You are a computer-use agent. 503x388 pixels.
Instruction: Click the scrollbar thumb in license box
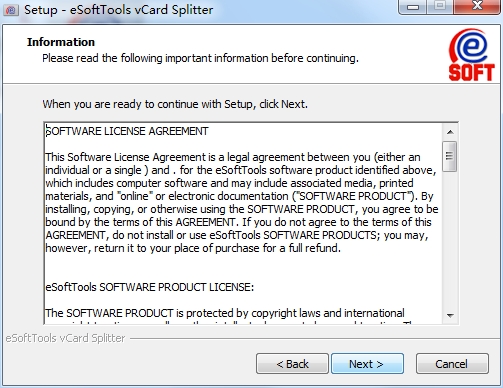click(x=450, y=156)
